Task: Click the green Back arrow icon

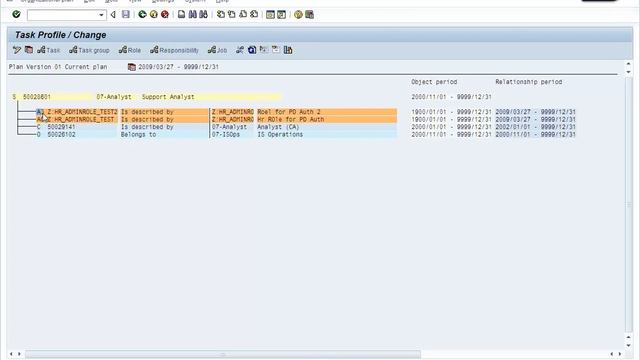Action: point(142,15)
